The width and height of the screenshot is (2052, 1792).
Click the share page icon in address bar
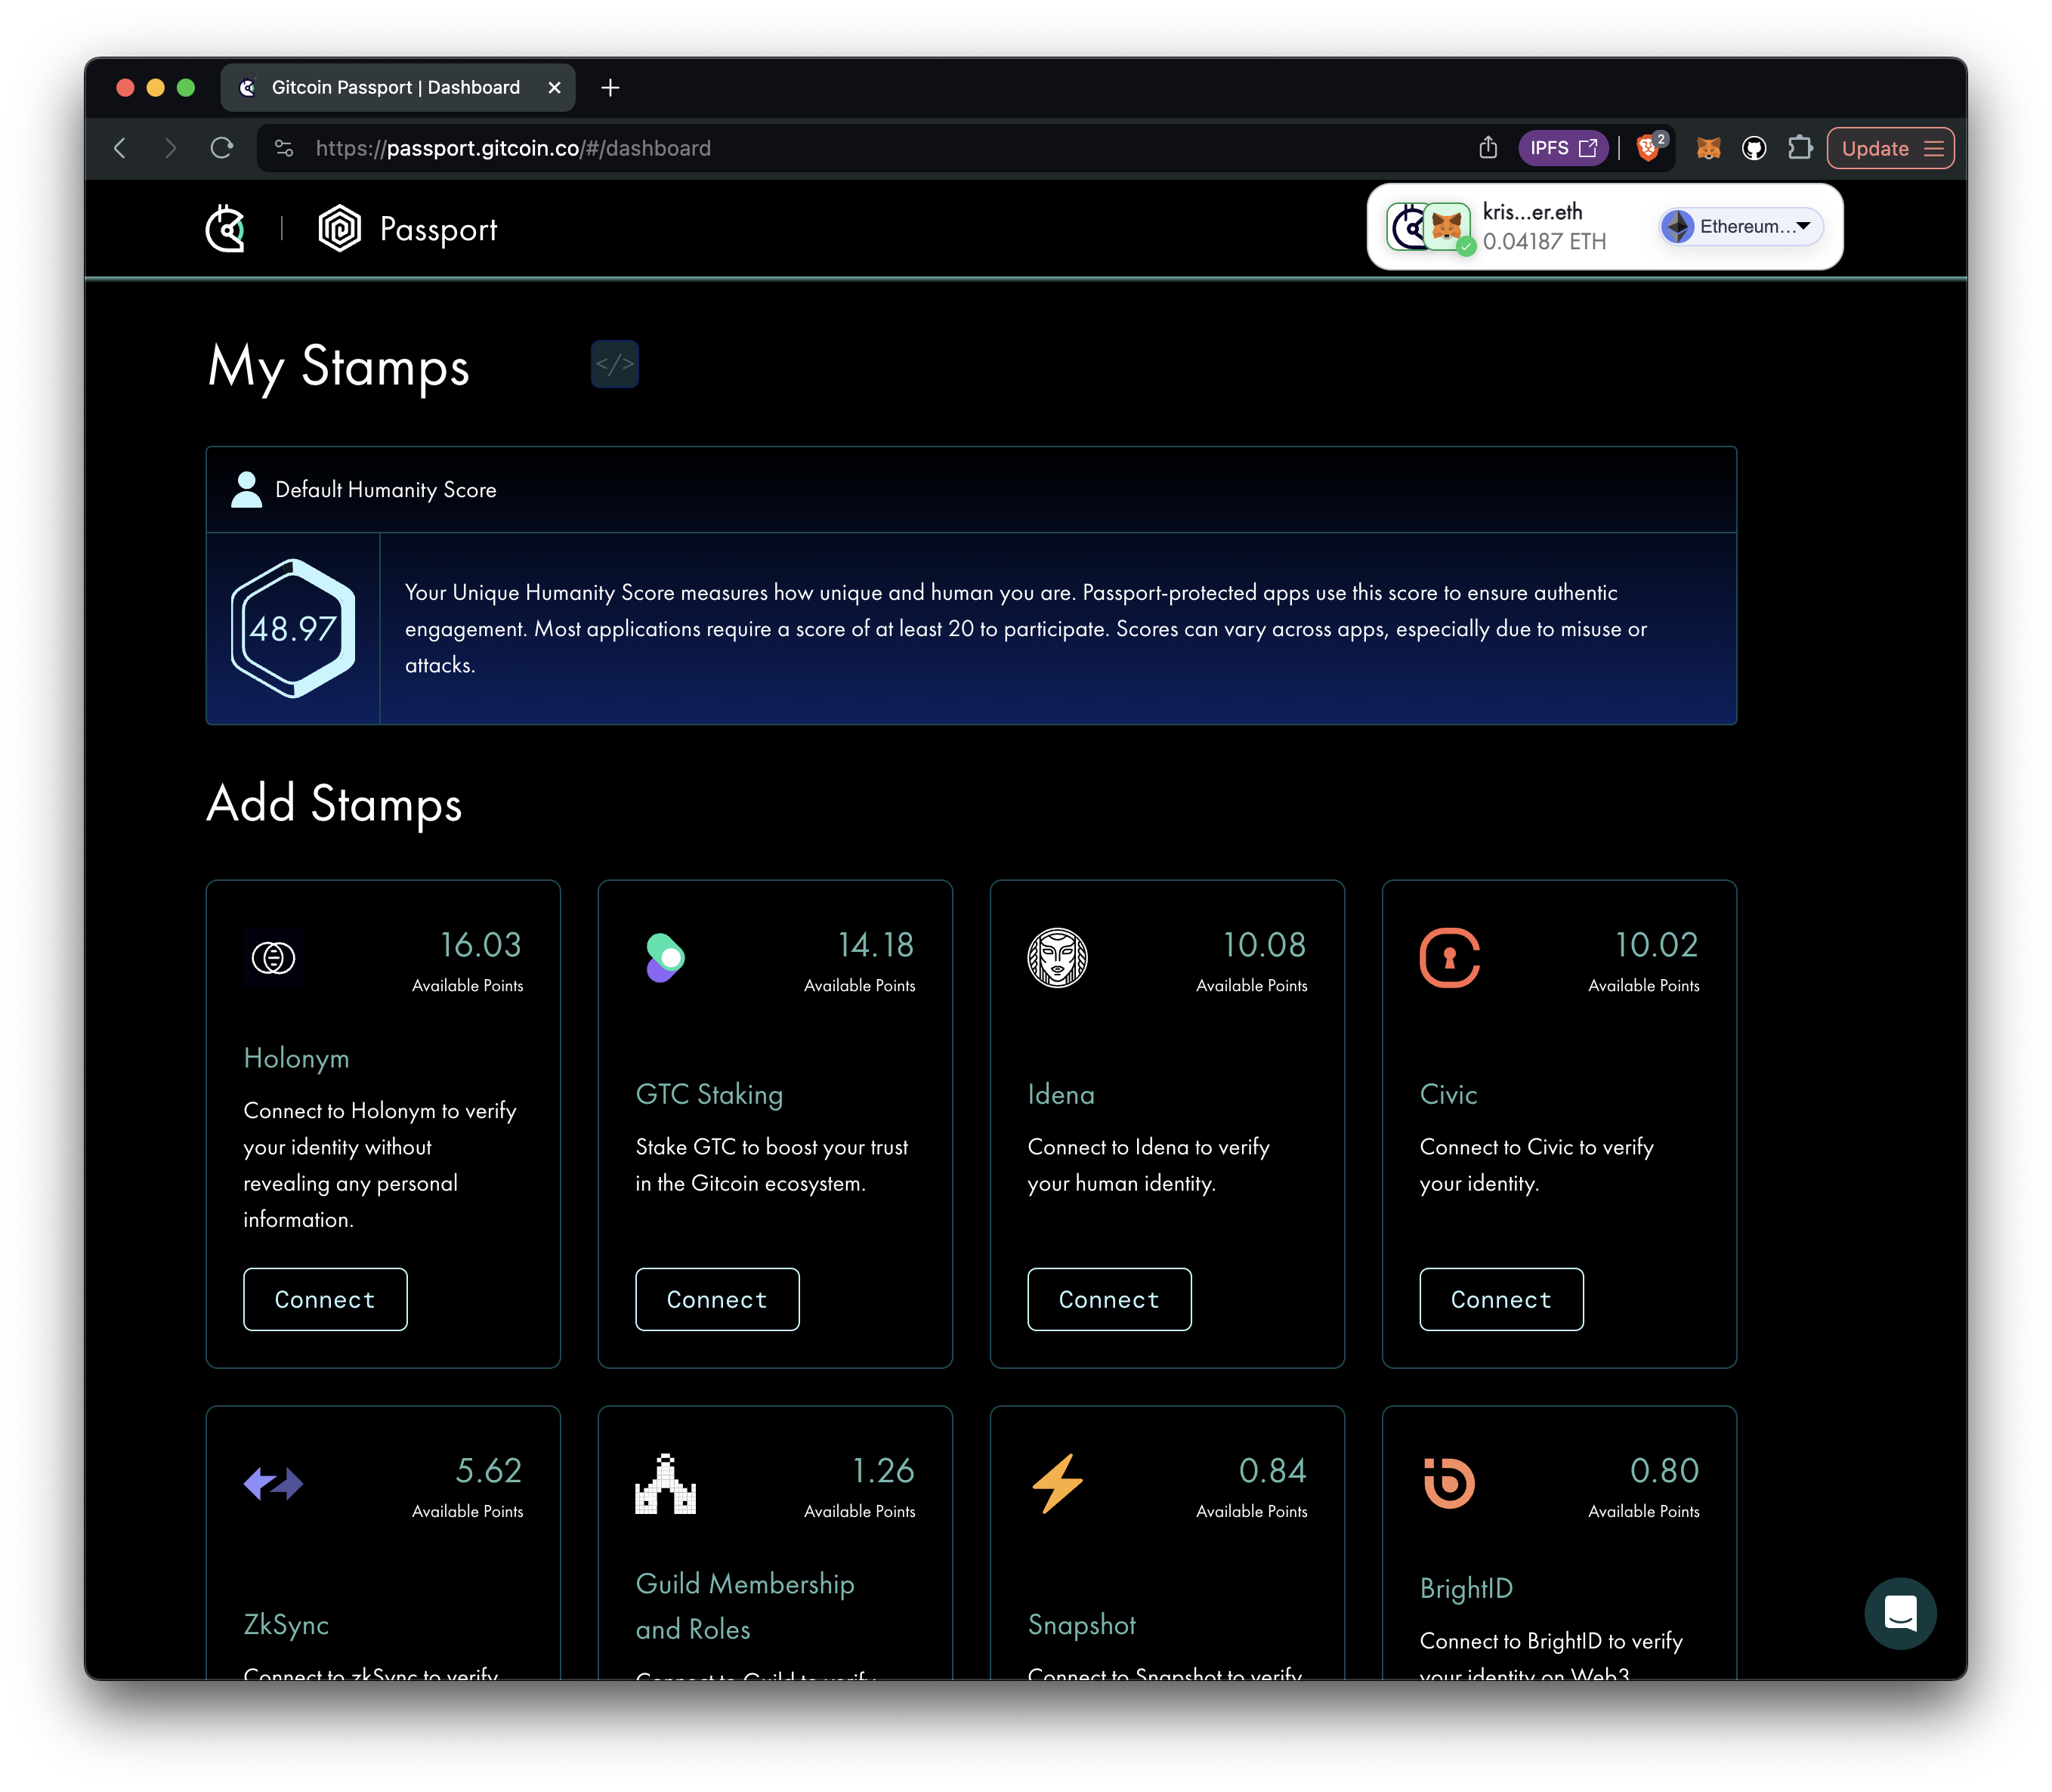click(1488, 148)
